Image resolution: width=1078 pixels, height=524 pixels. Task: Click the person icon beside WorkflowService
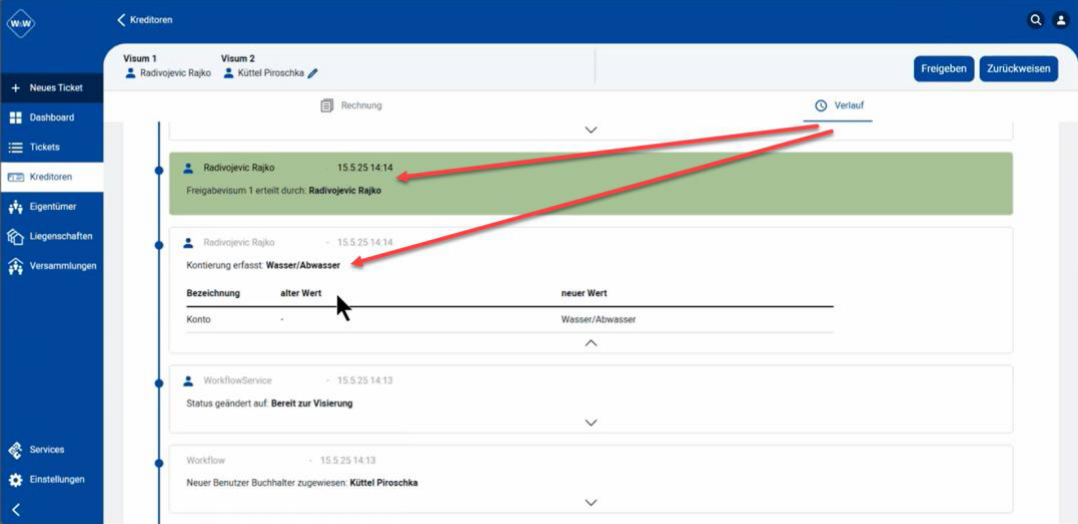tap(188, 380)
